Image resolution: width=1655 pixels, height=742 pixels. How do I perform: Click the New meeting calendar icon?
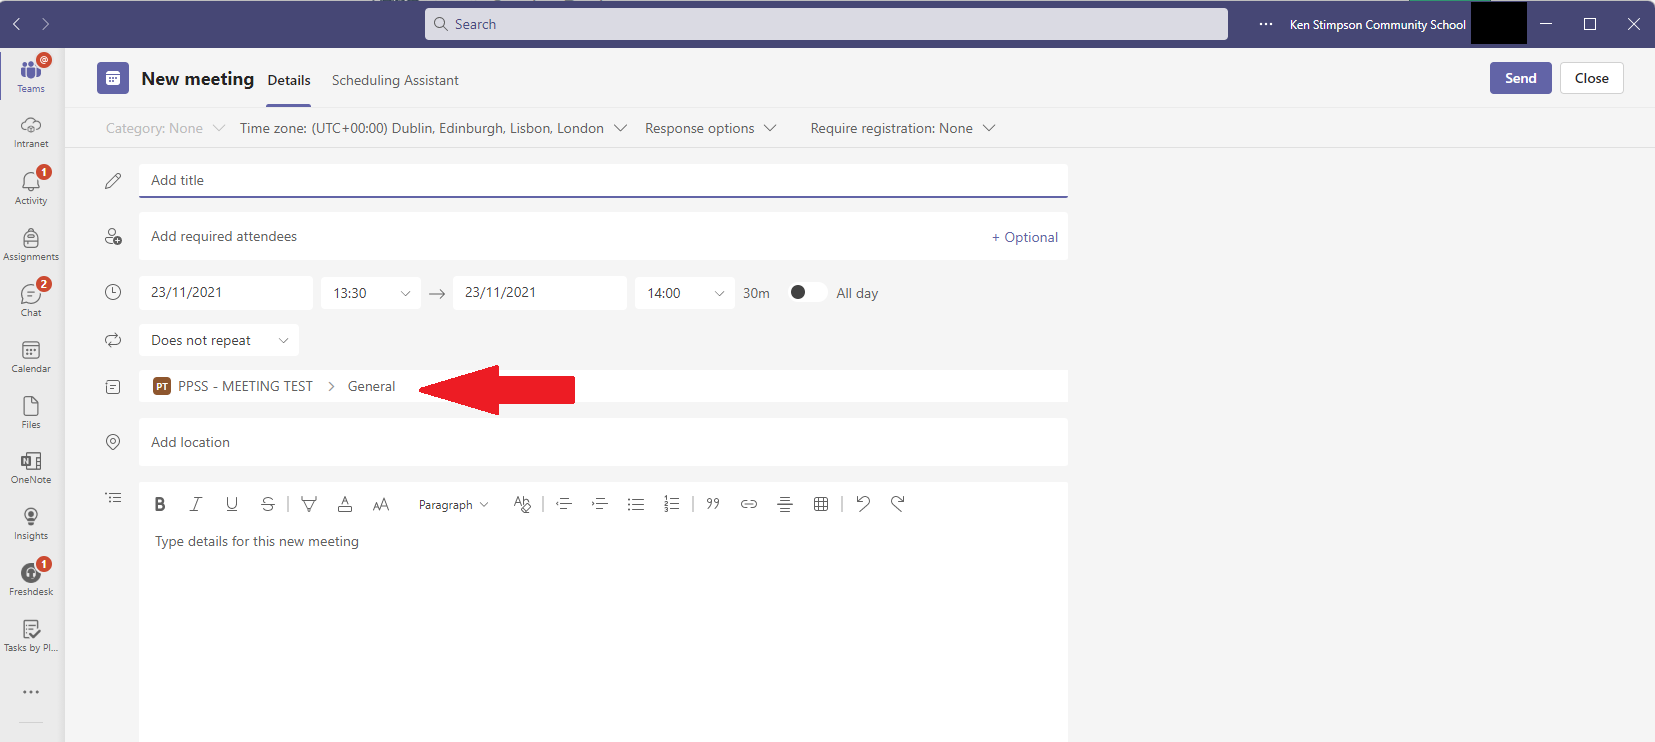click(x=113, y=78)
